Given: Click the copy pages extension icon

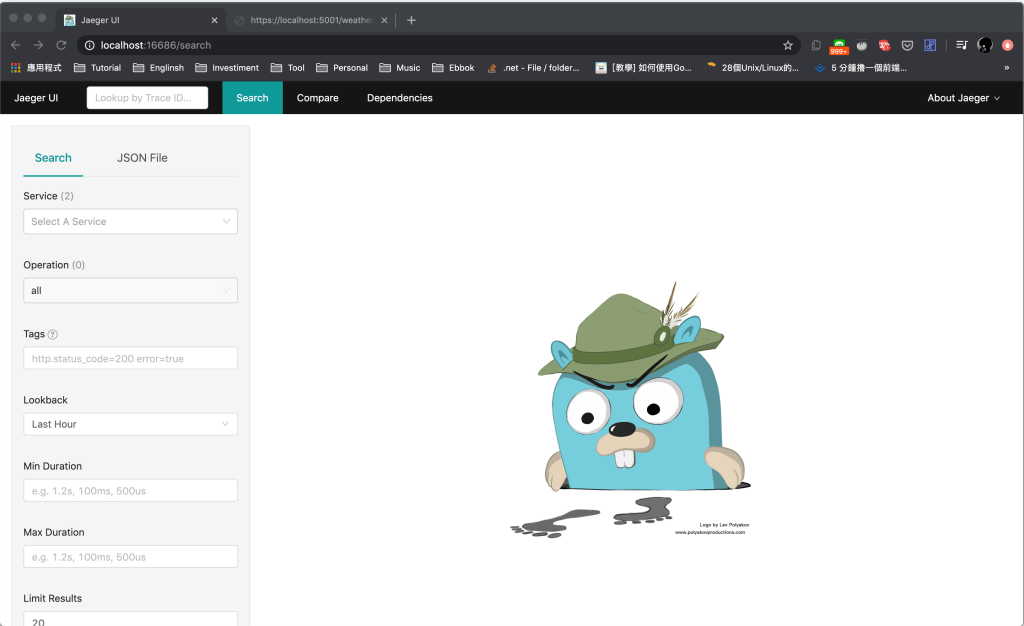Looking at the screenshot, I should click(816, 45).
